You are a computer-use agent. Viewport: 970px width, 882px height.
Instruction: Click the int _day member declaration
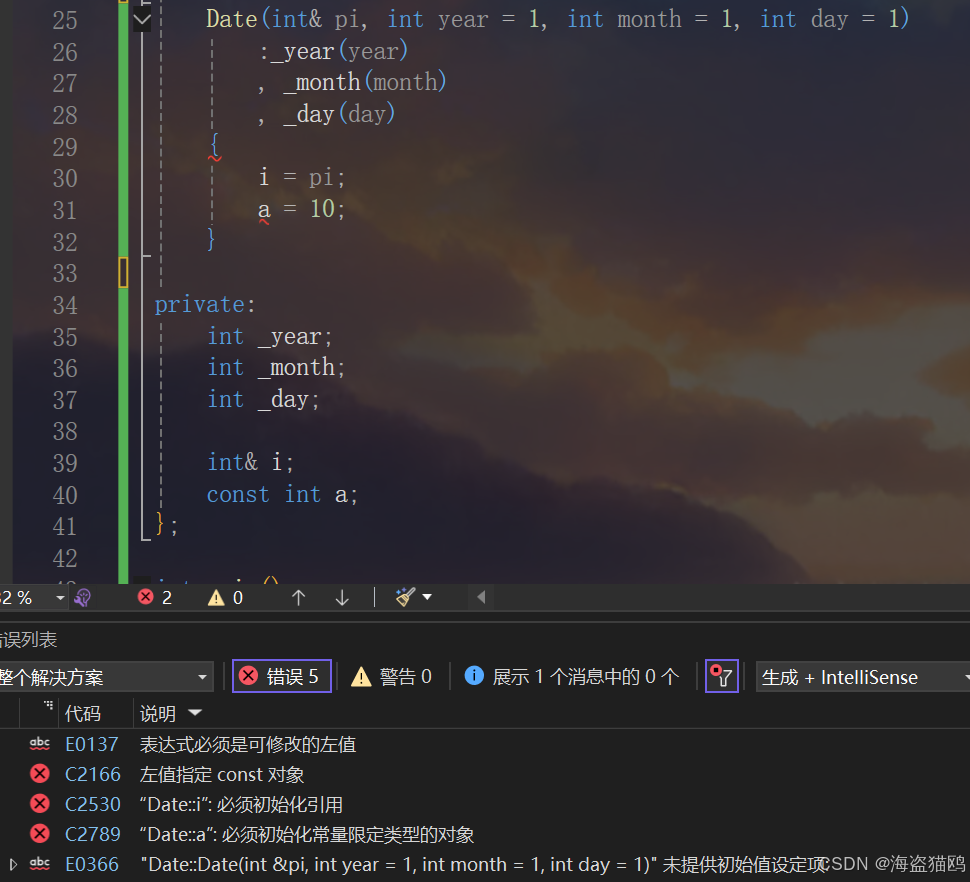click(x=263, y=400)
